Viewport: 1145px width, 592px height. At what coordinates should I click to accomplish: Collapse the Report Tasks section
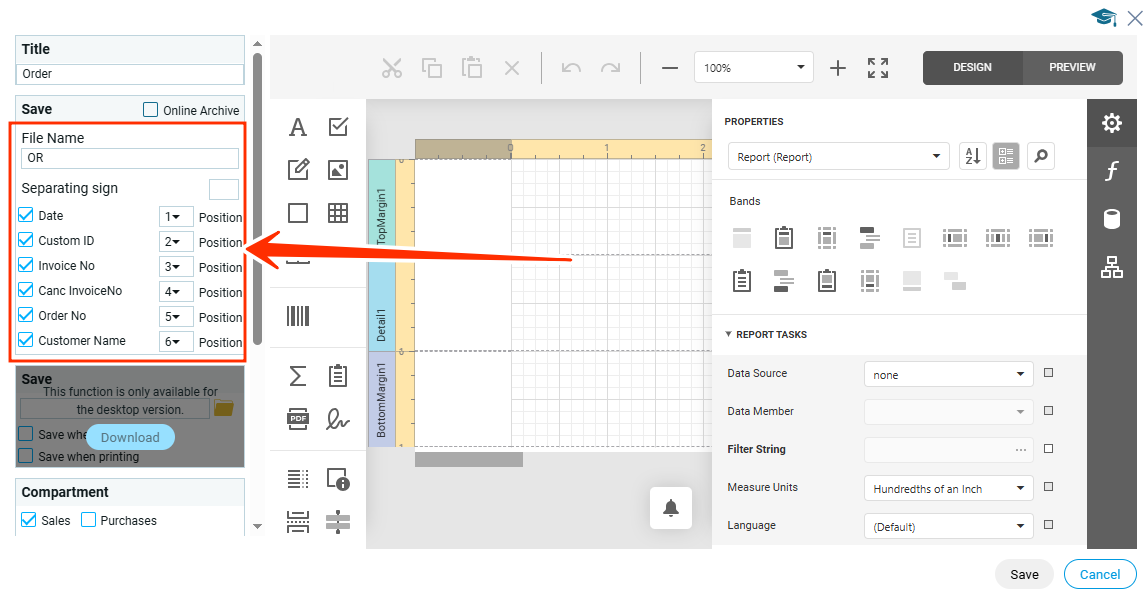(728, 335)
